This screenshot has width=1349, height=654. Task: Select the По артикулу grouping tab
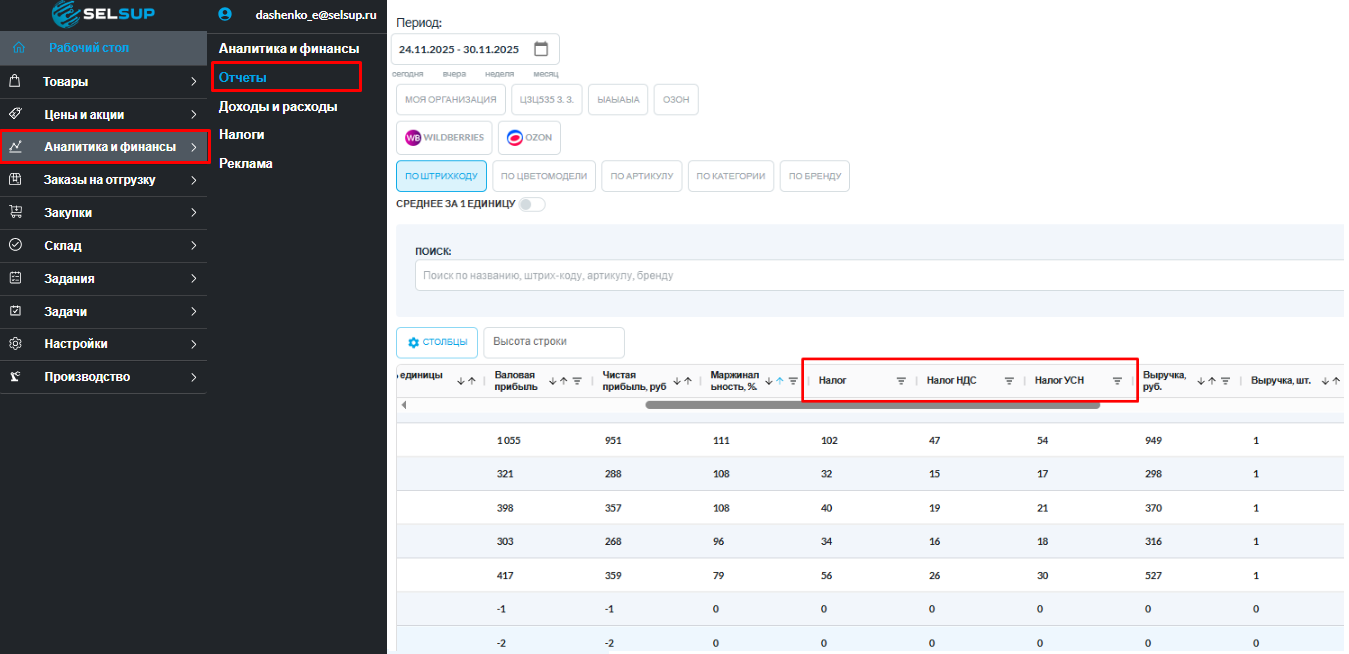pos(642,176)
